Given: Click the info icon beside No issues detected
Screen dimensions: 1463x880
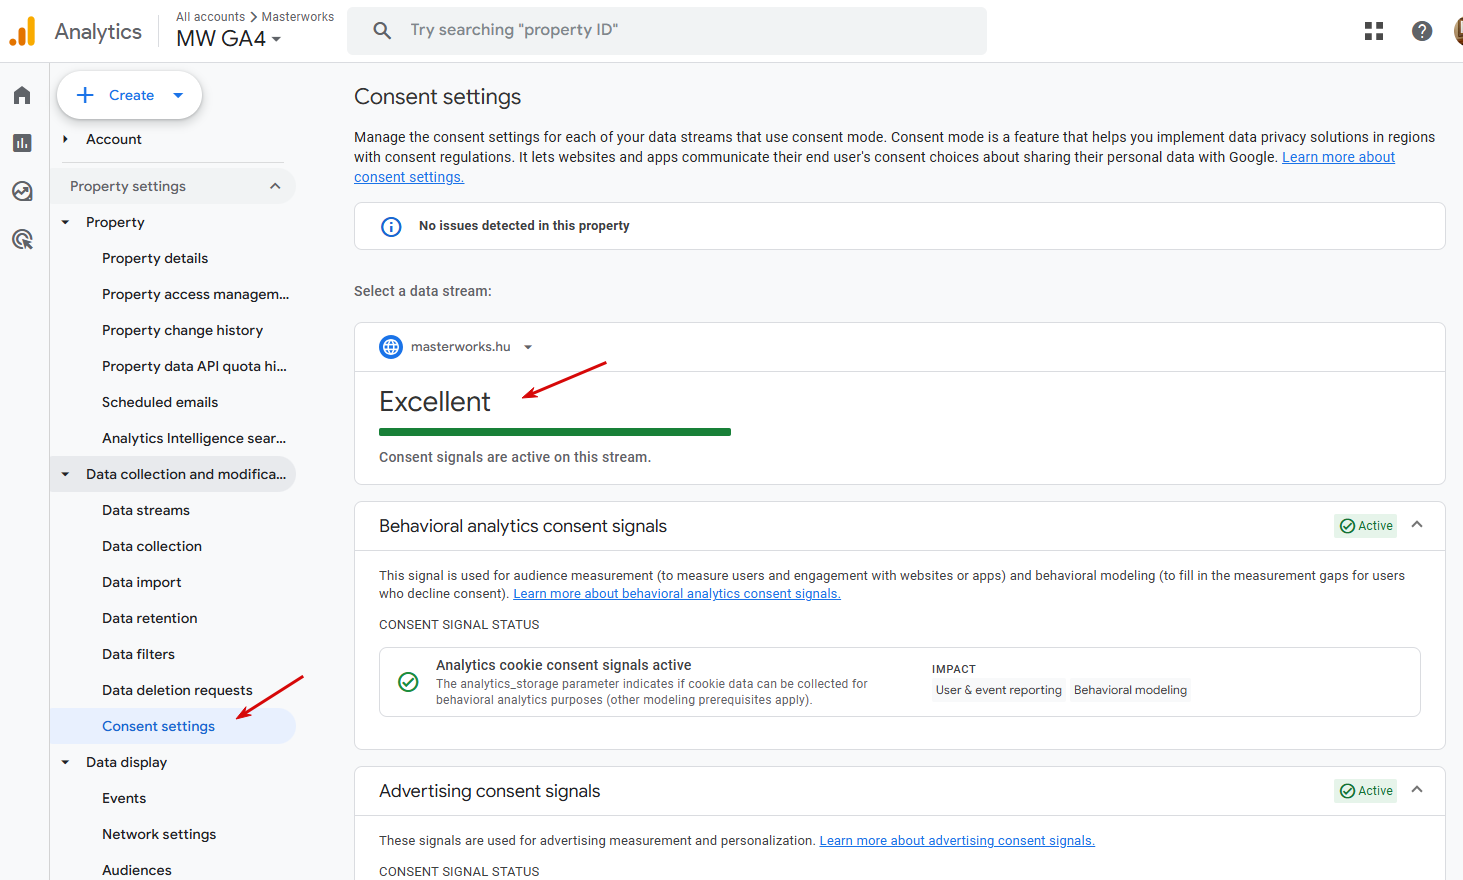Looking at the screenshot, I should pyautogui.click(x=391, y=227).
